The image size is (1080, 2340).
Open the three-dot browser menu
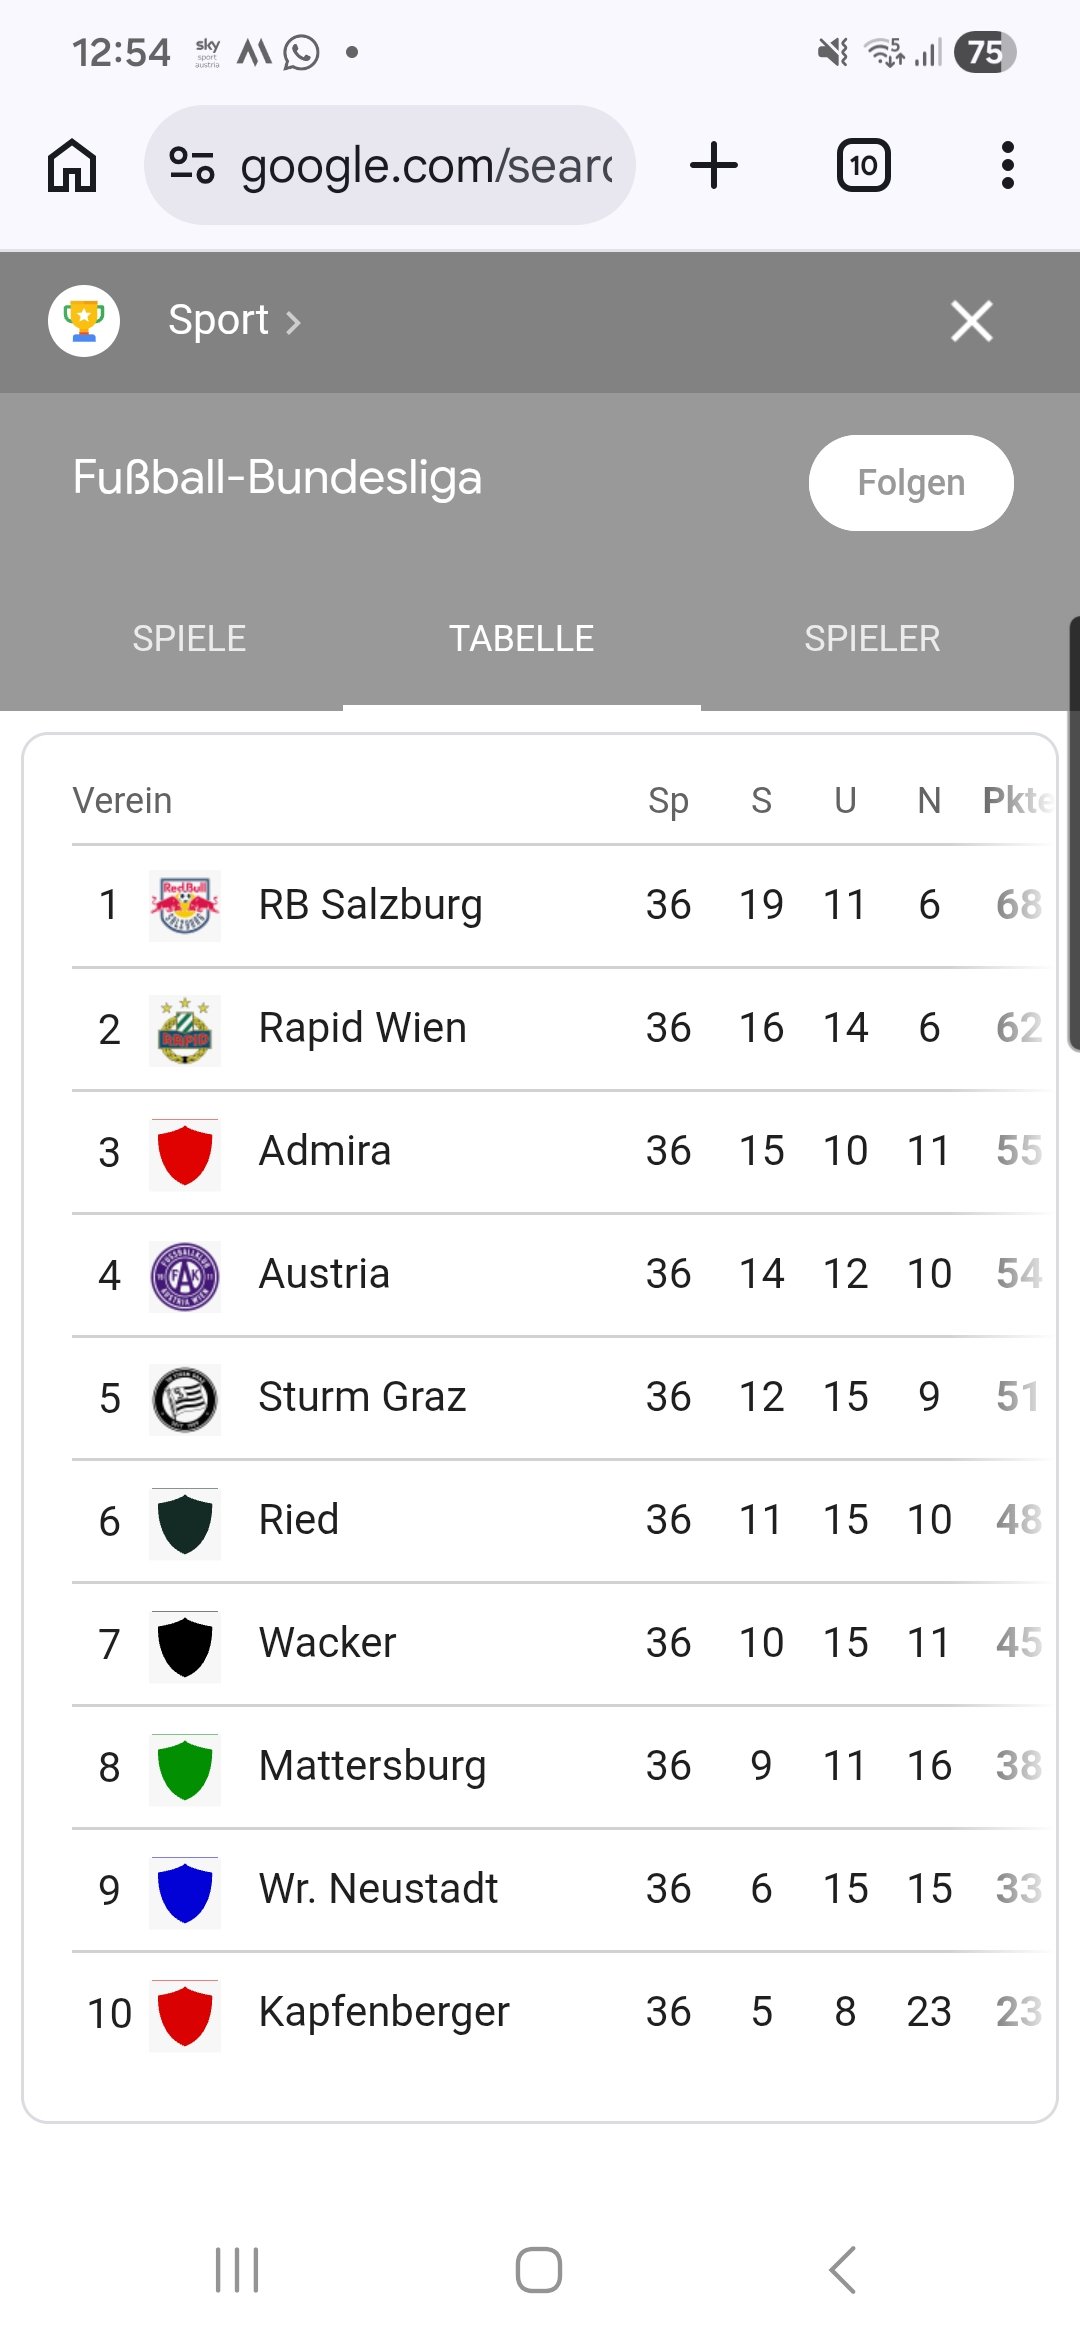click(x=1007, y=165)
